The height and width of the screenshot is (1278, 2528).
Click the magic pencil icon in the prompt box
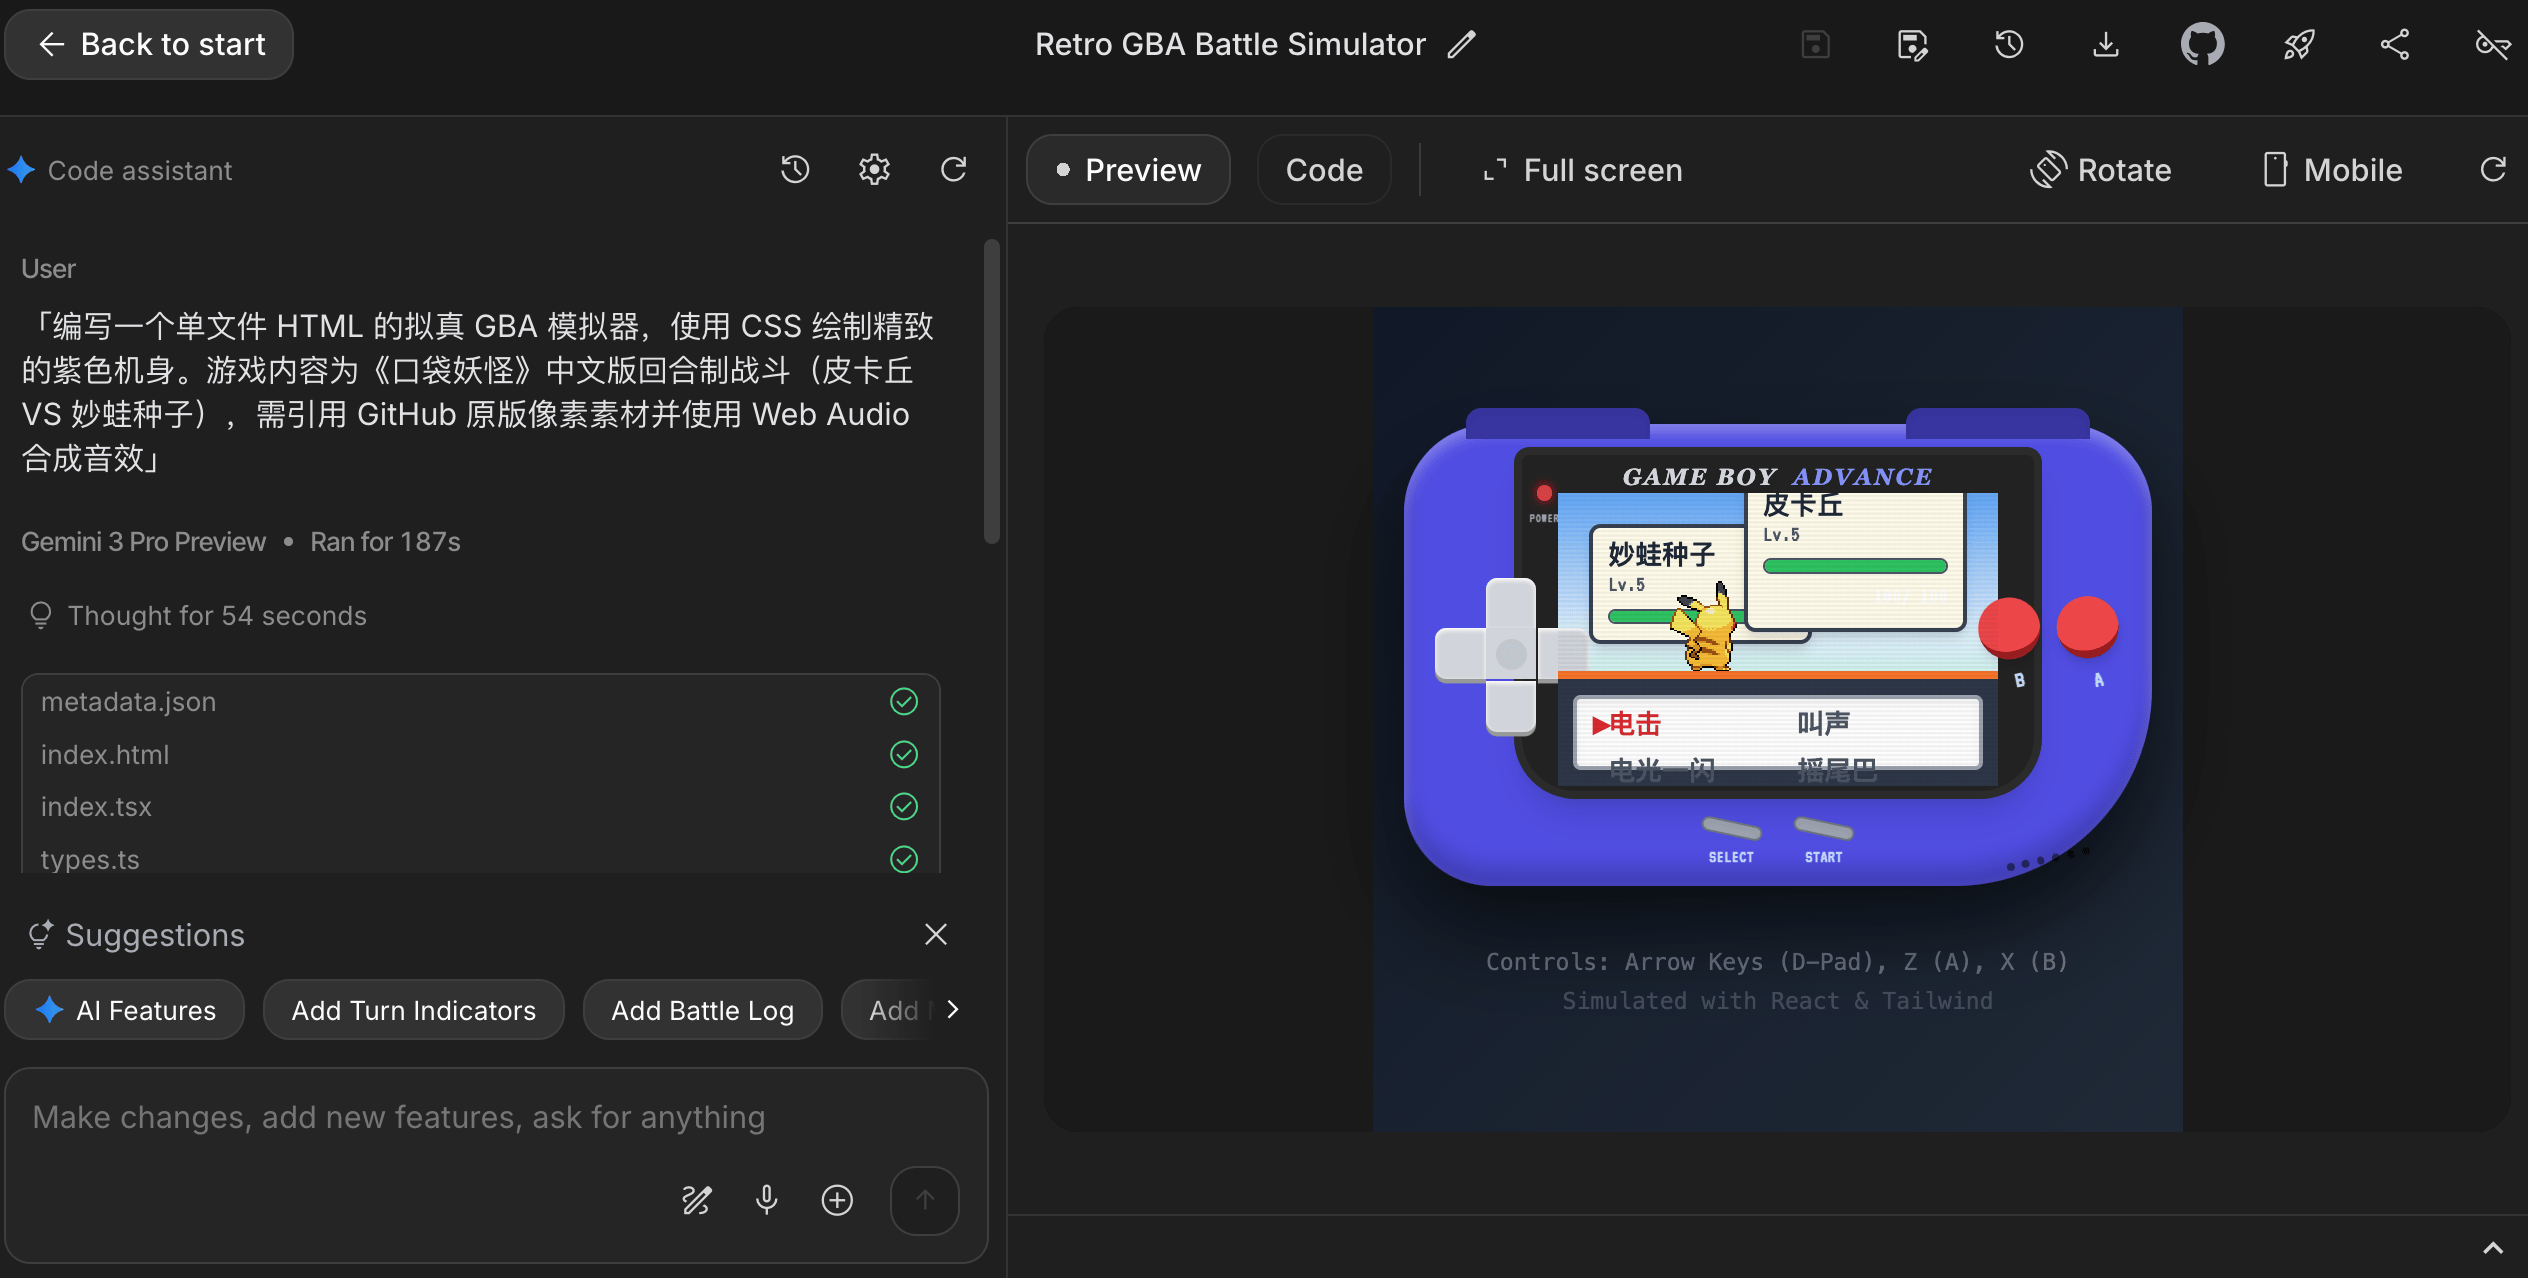pos(697,1200)
